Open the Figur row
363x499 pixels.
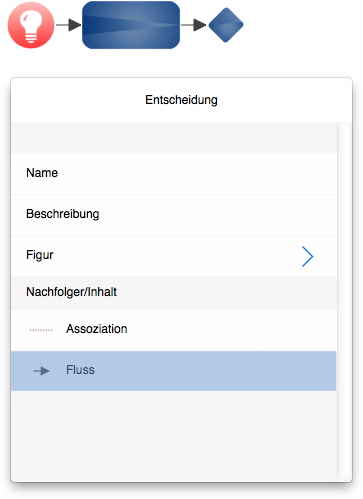(x=174, y=256)
